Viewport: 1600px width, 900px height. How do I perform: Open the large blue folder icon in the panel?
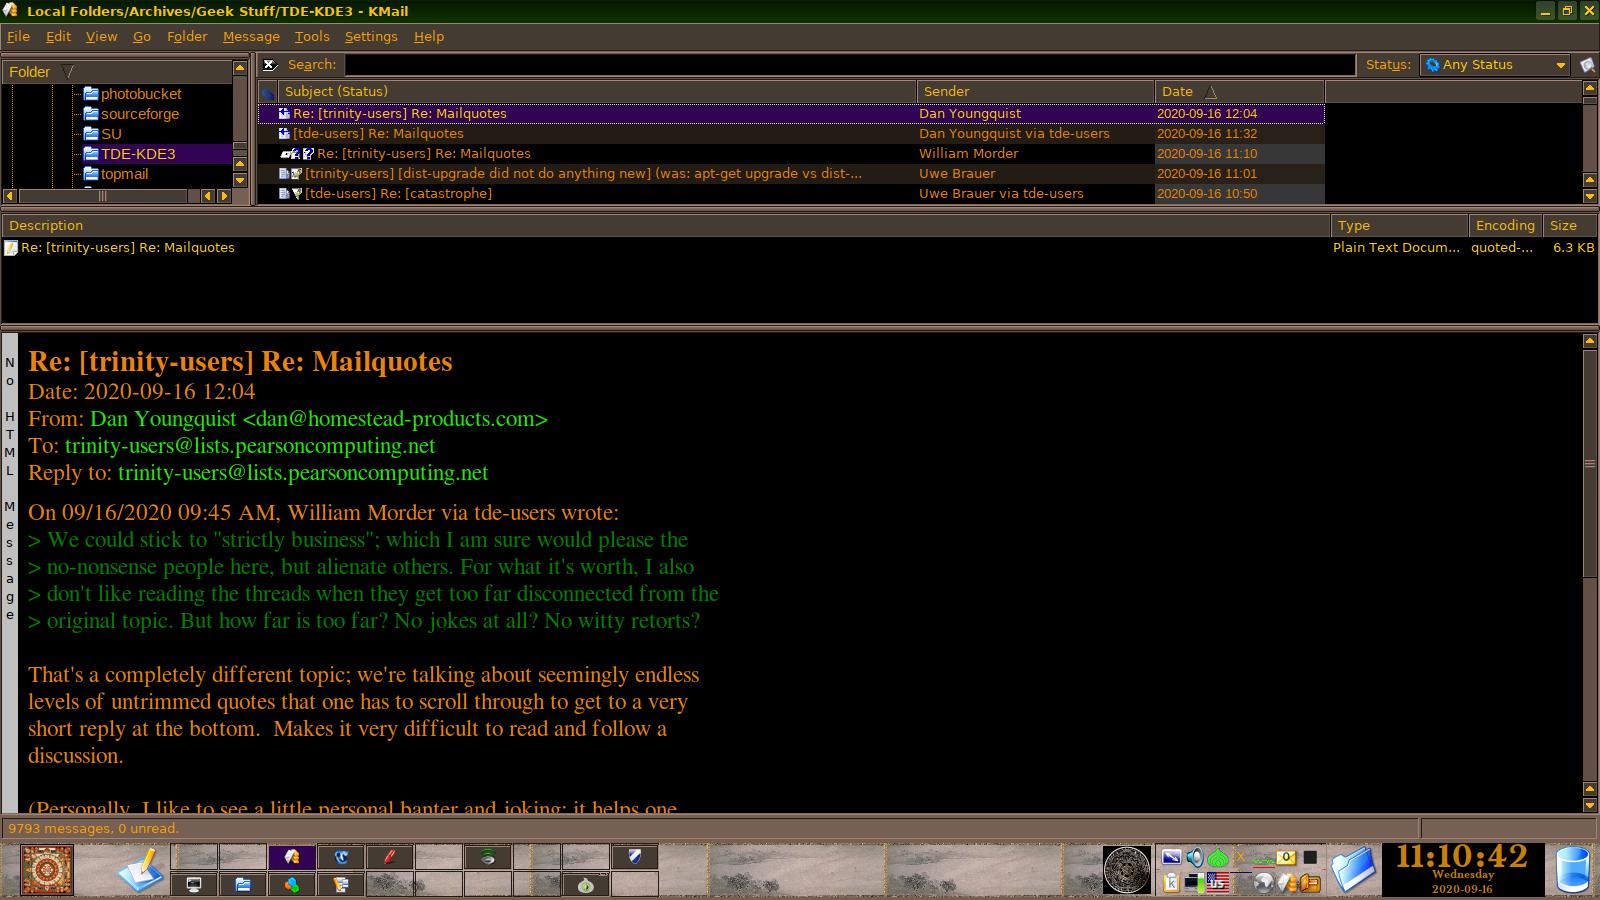point(1353,870)
